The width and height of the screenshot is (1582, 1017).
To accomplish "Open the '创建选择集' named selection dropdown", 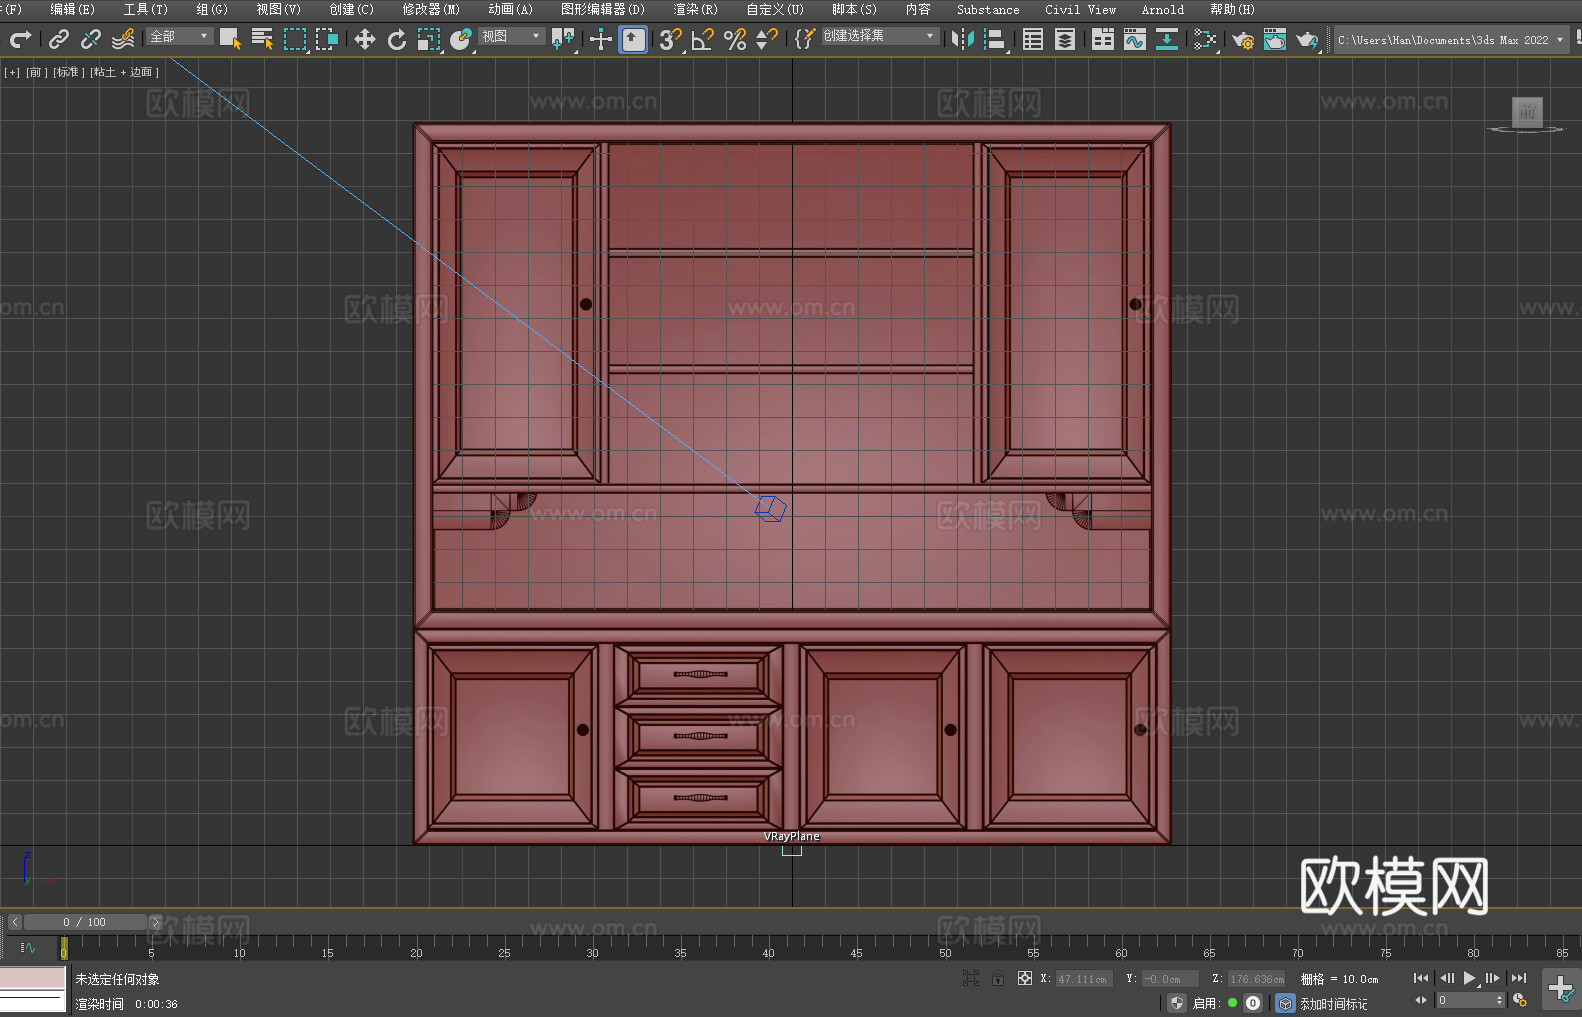I will click(880, 36).
